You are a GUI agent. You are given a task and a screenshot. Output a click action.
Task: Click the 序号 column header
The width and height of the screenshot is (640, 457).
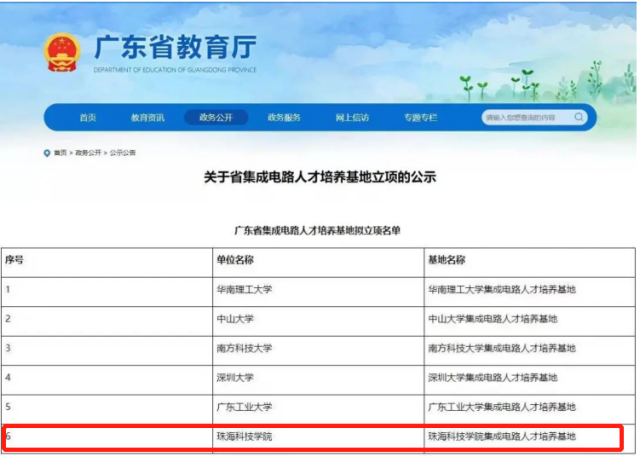pyautogui.click(x=107, y=262)
